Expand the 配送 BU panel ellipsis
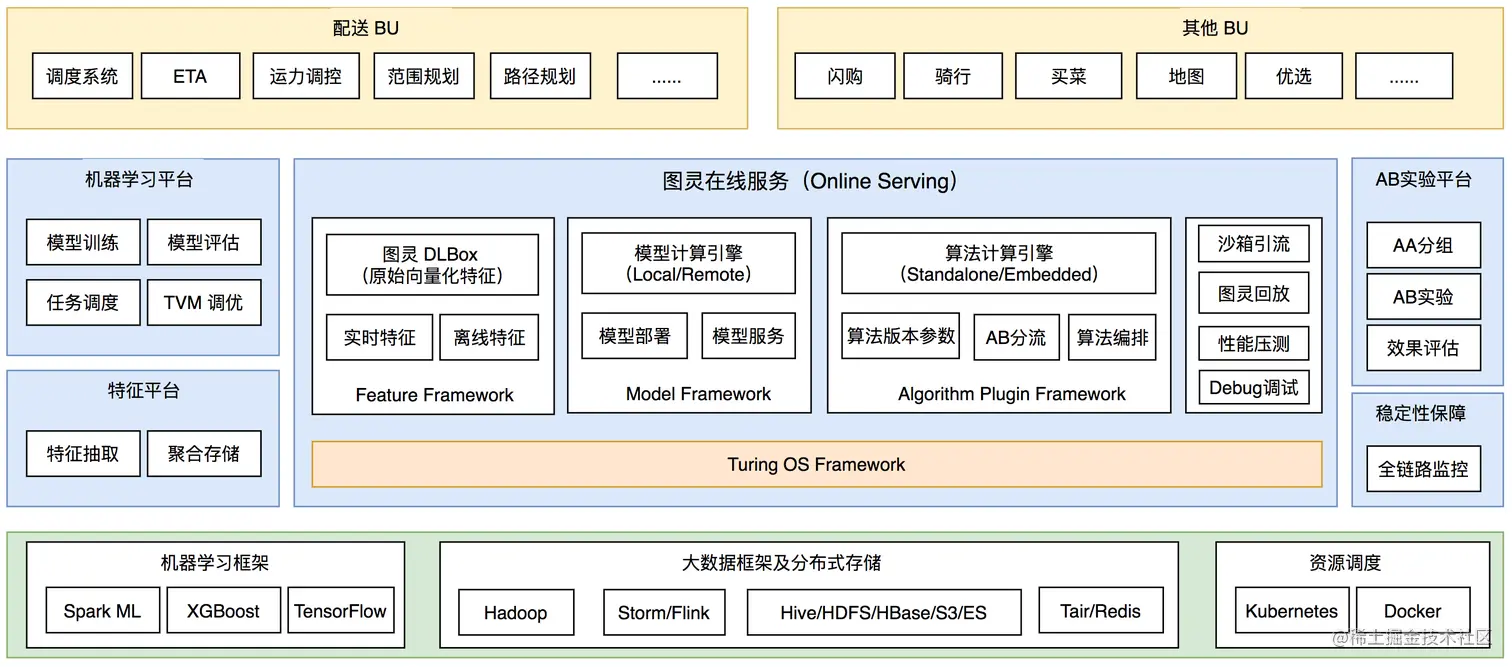The width and height of the screenshot is (1512, 667). click(x=667, y=75)
